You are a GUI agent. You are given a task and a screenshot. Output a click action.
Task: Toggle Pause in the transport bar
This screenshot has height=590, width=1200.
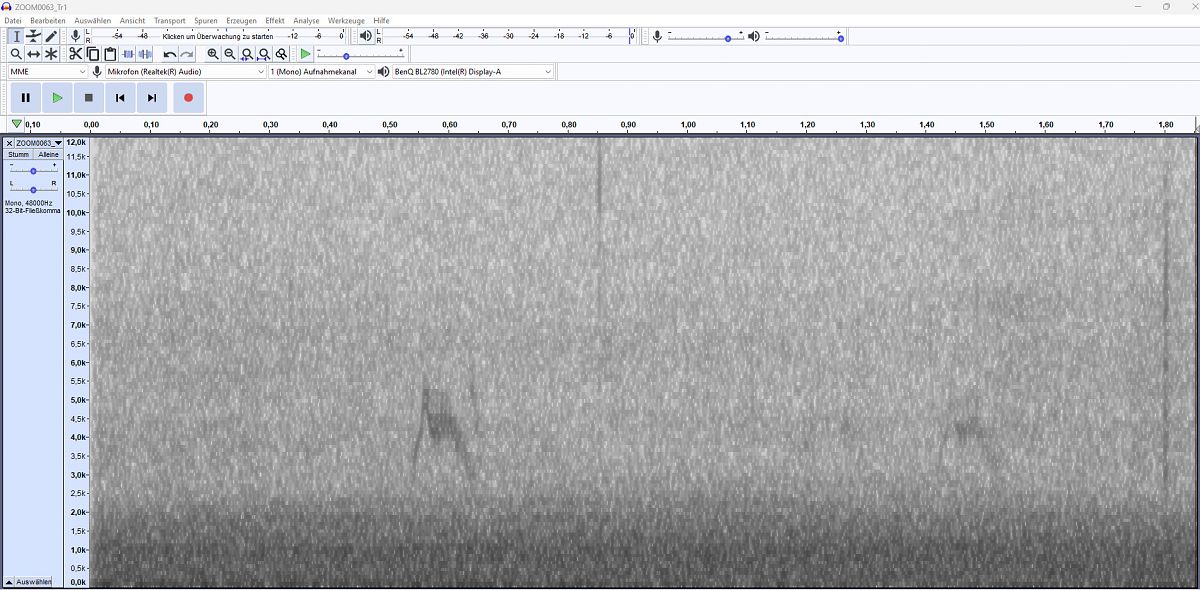[26, 98]
